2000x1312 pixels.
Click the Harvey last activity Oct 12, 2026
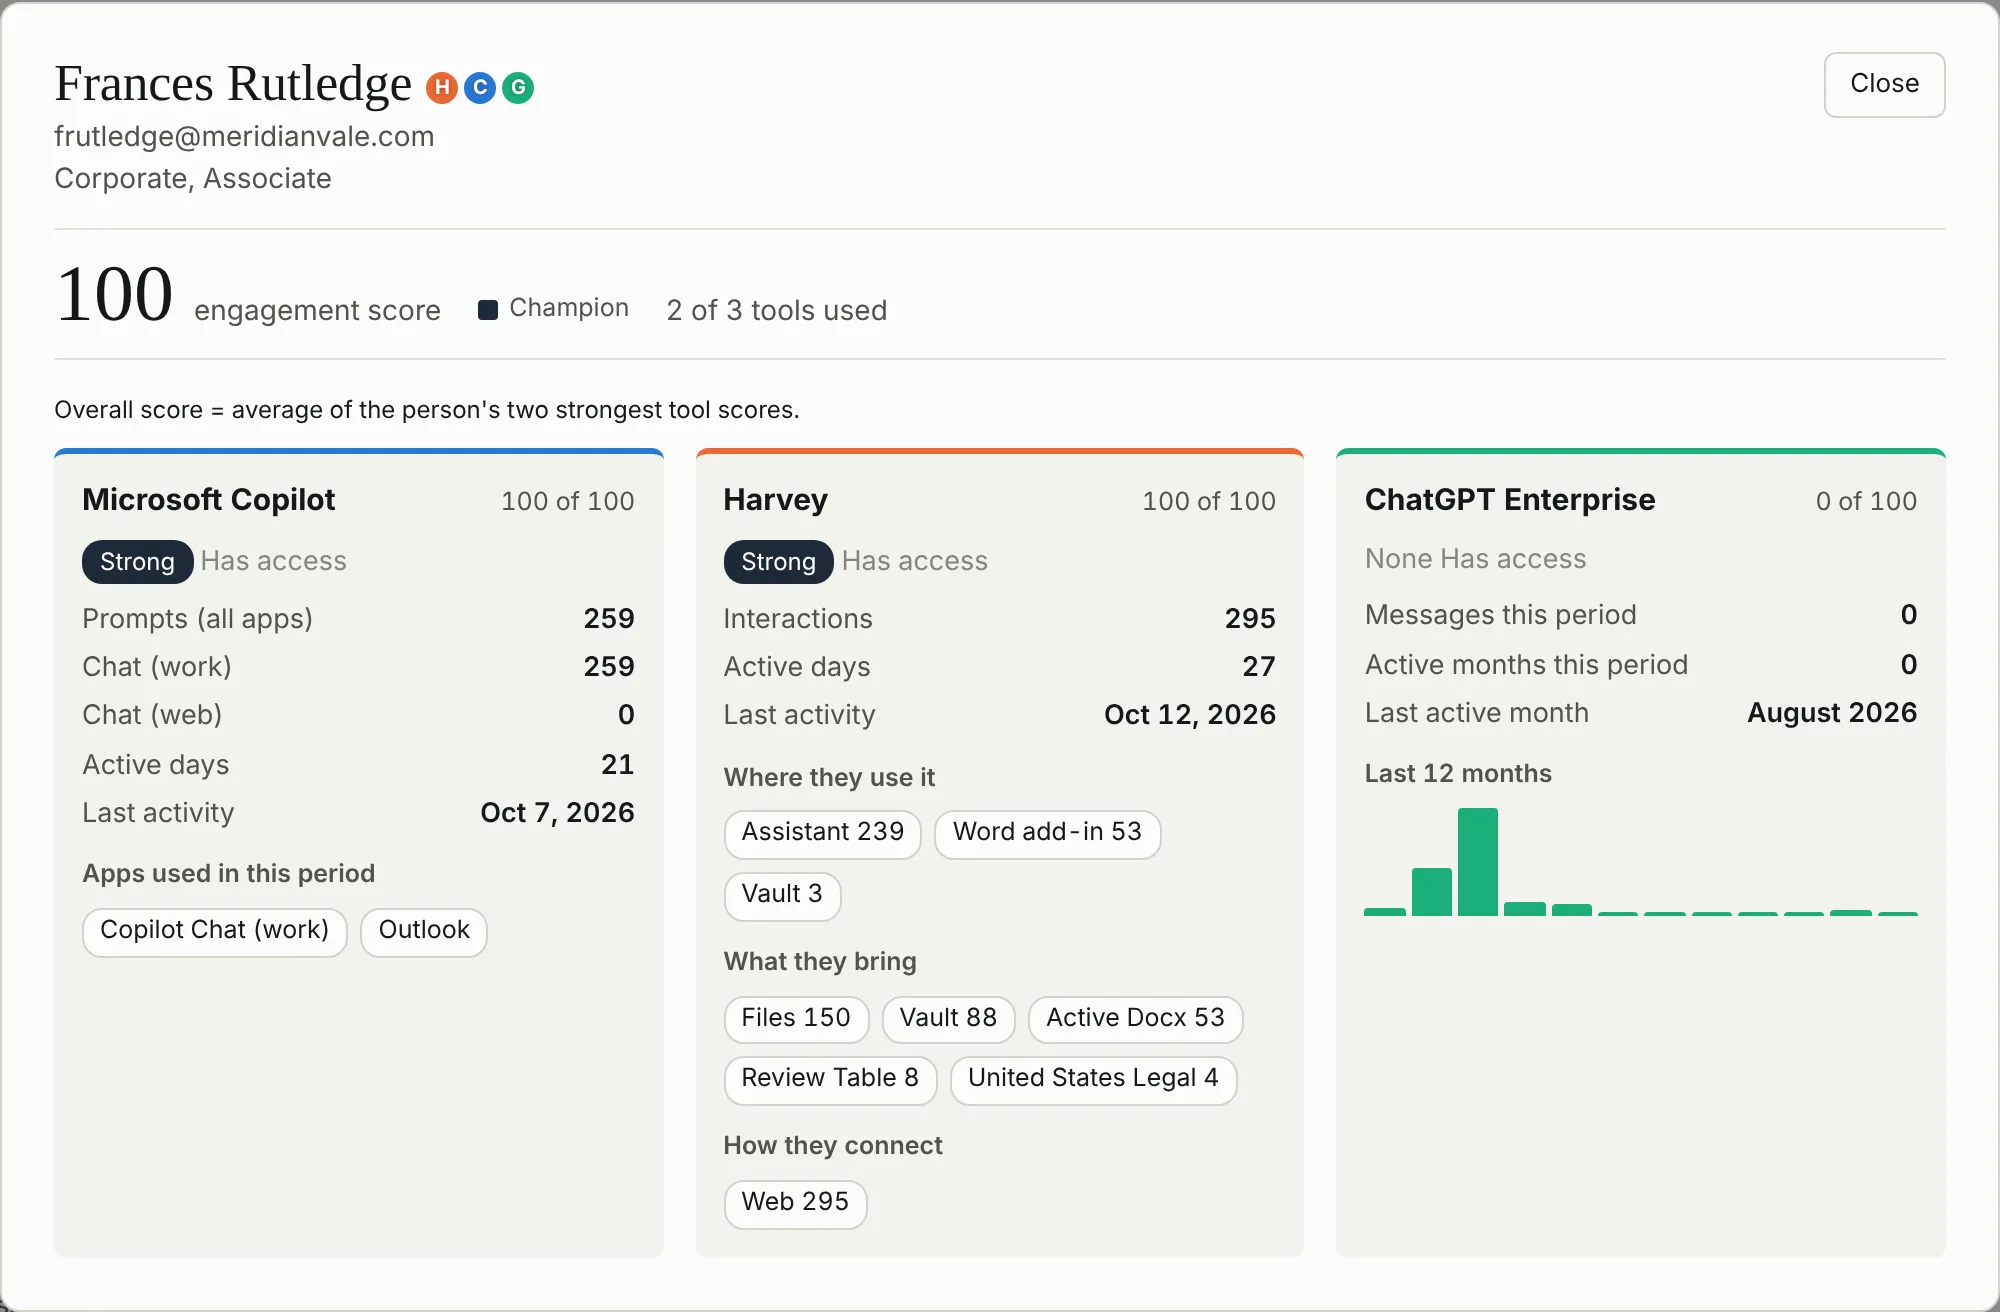tap(1190, 714)
